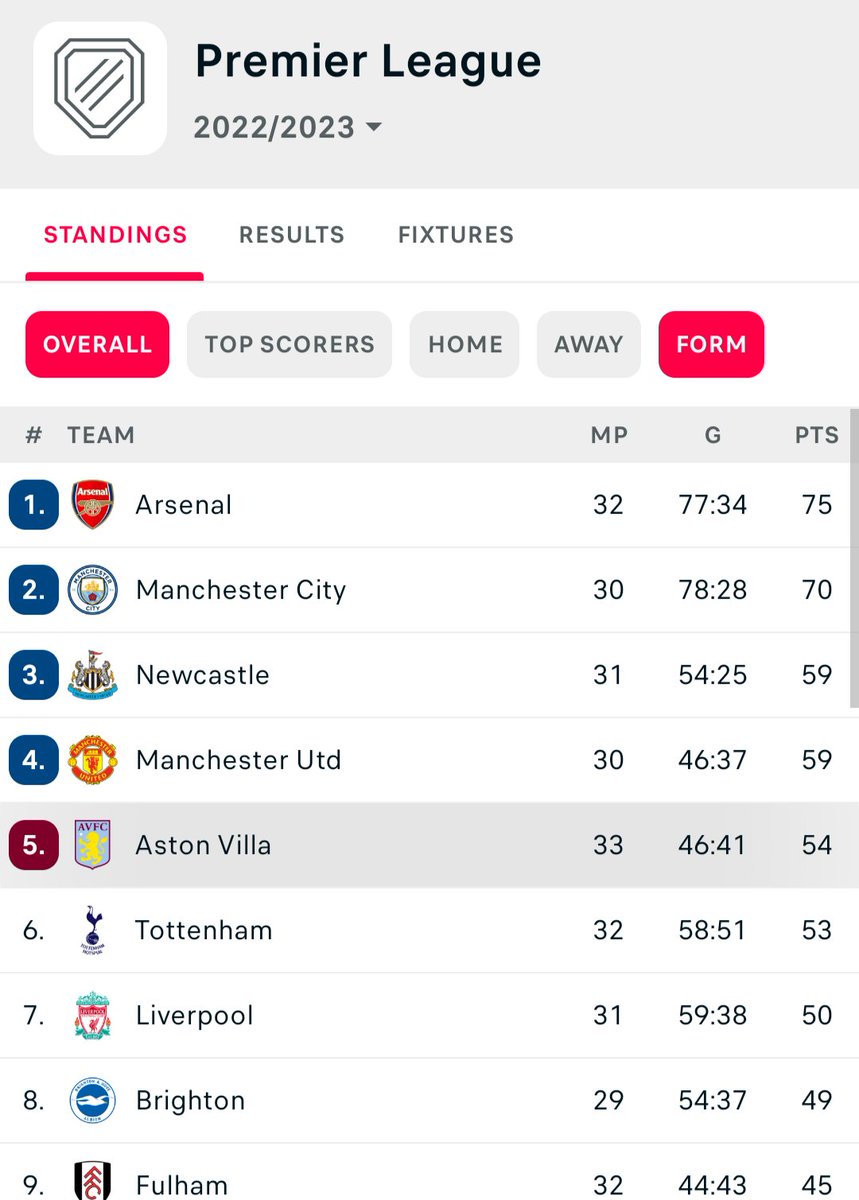859x1200 pixels.
Task: Click the Premier League logo icon
Action: [100, 88]
